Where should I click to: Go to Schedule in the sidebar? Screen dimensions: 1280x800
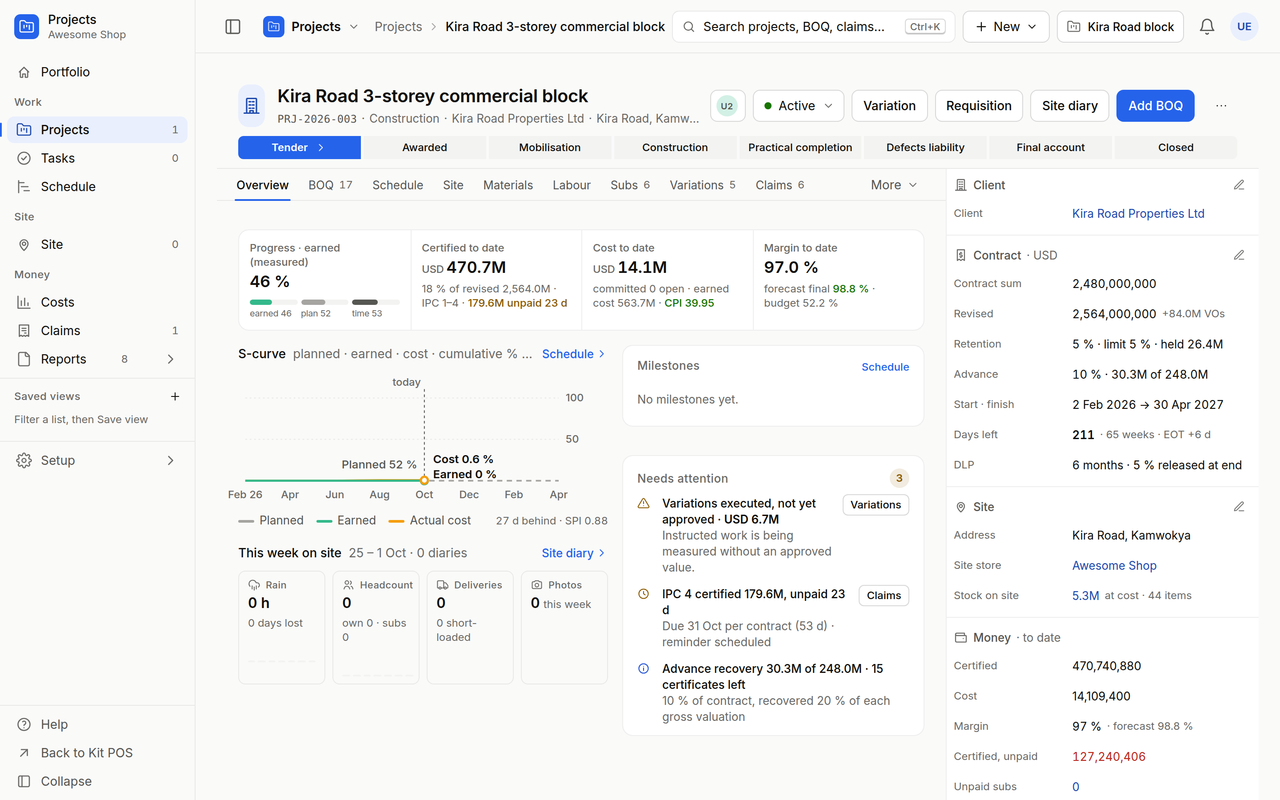click(x=97, y=187)
